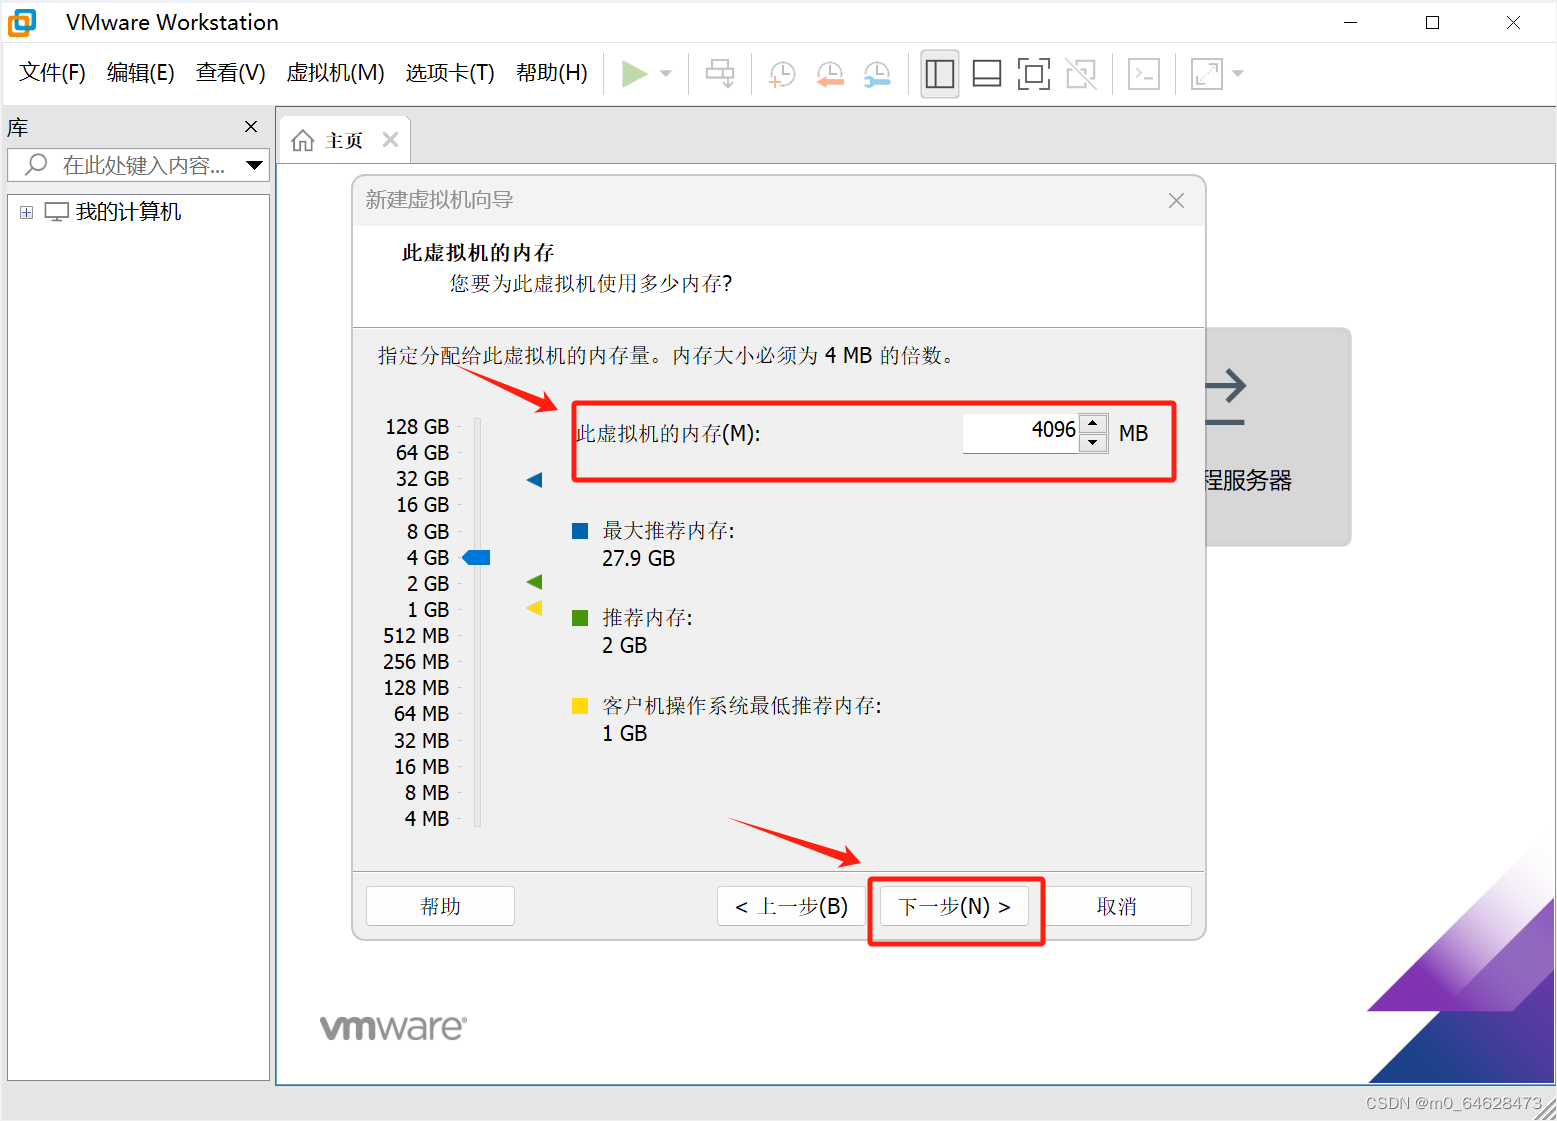Open the Snapshot Manager wrench icon

pos(877,74)
